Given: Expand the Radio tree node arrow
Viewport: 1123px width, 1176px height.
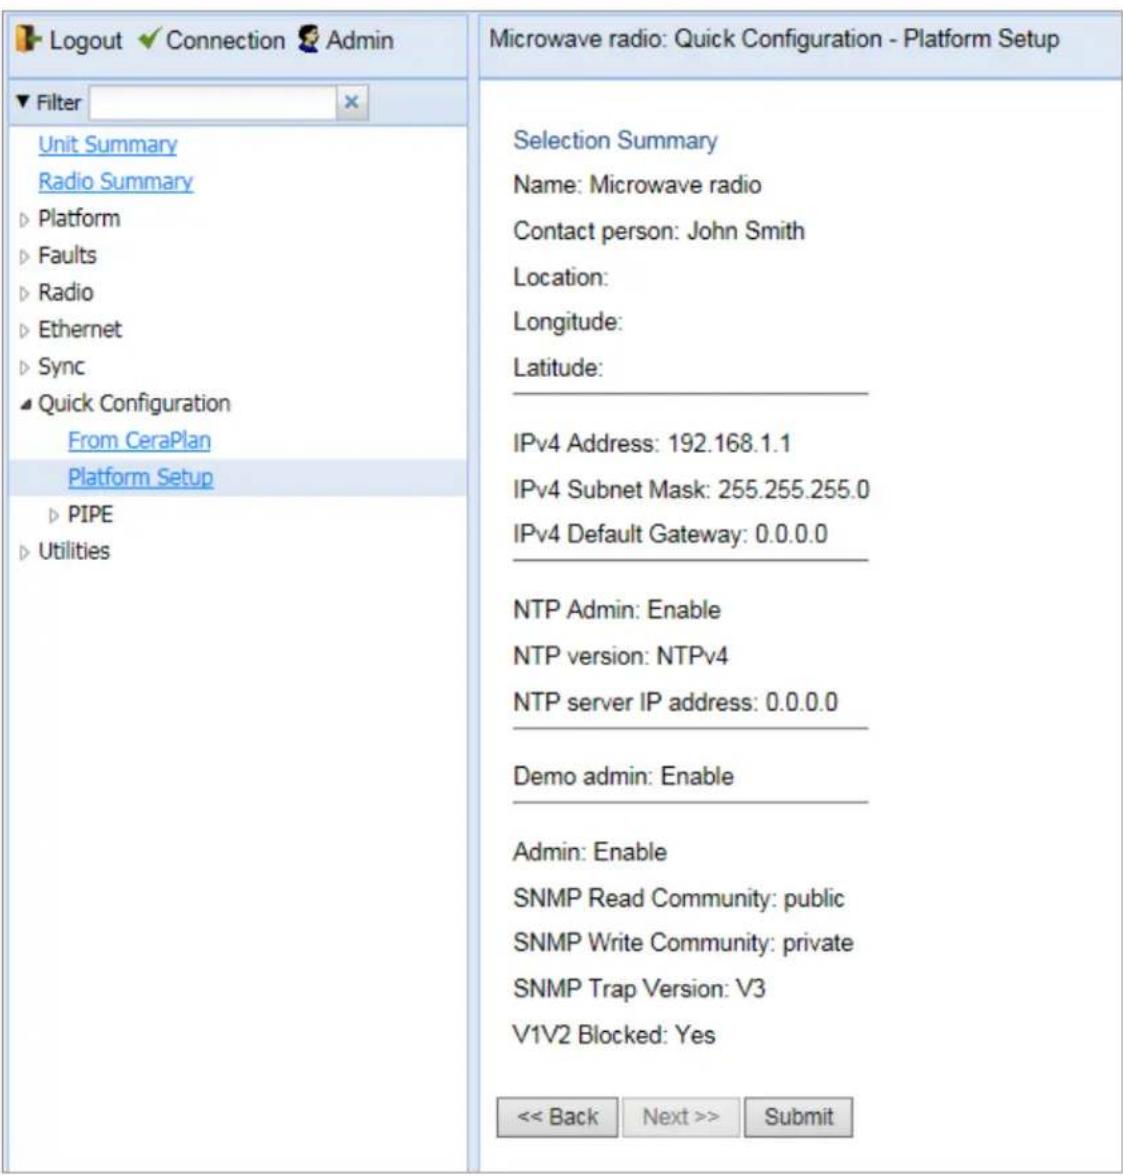Looking at the screenshot, I should point(24,293).
